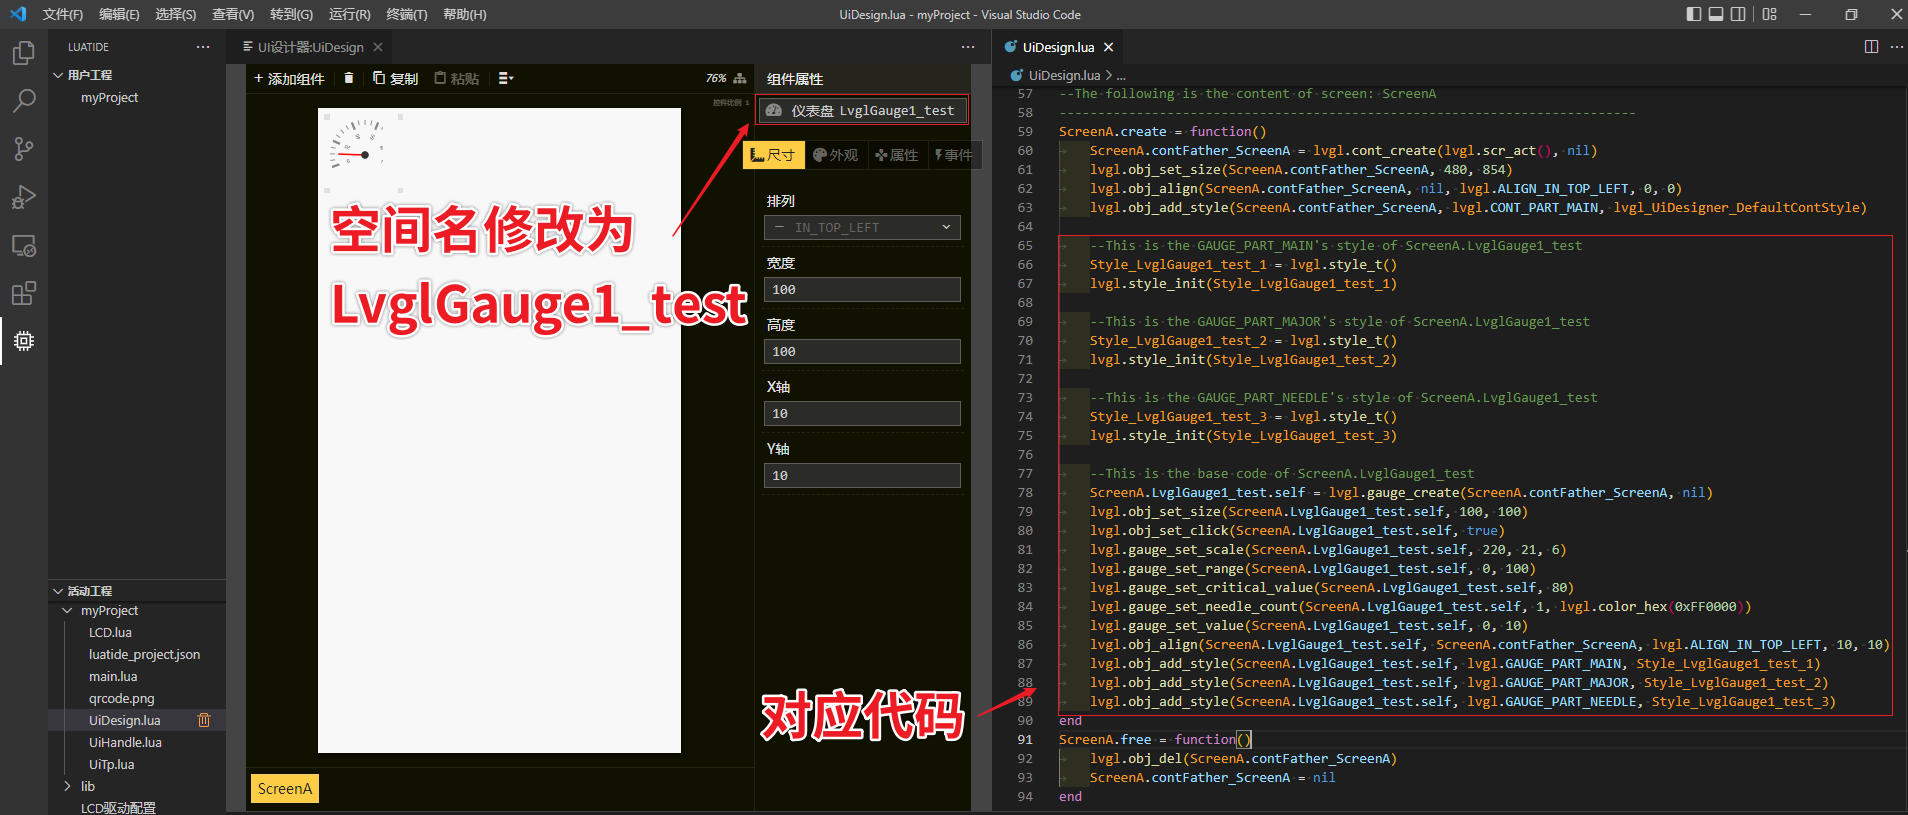Delete UiDesign.lua using its red trash icon
Screen dimensions: 1908x815
coord(204,720)
